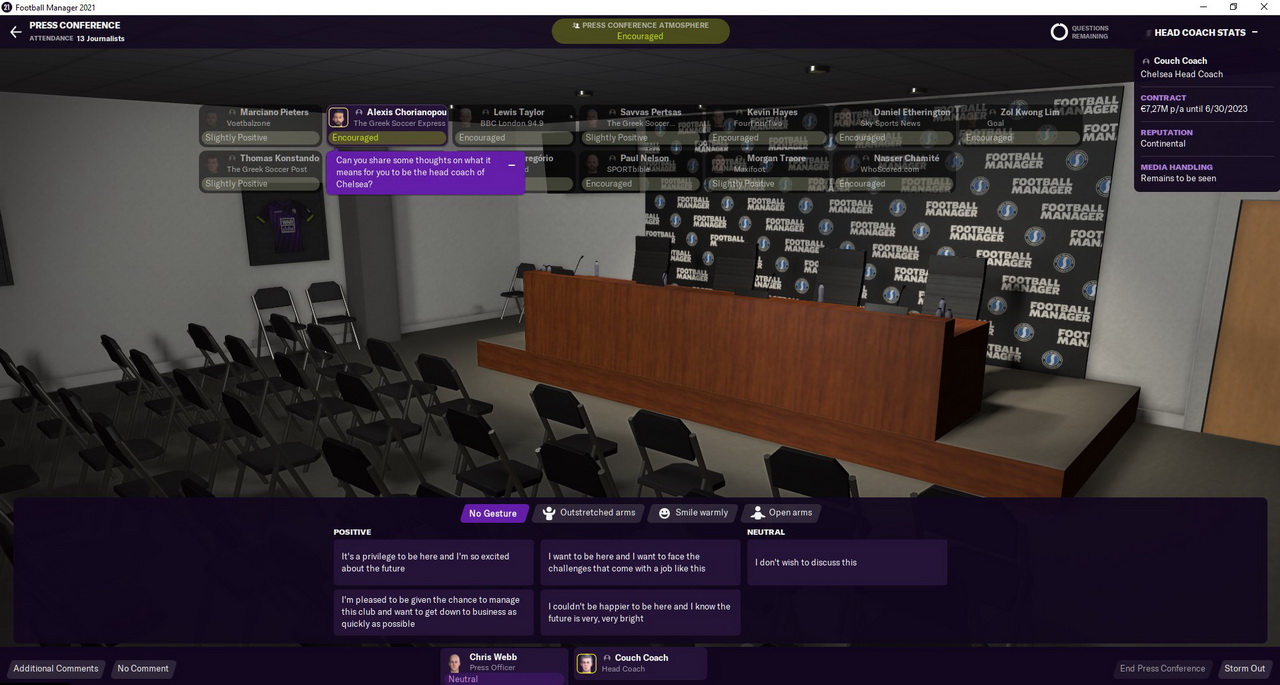Screen dimensions: 1280x685
Task: Choose the Outstretched arms gesture
Action: (x=588, y=513)
